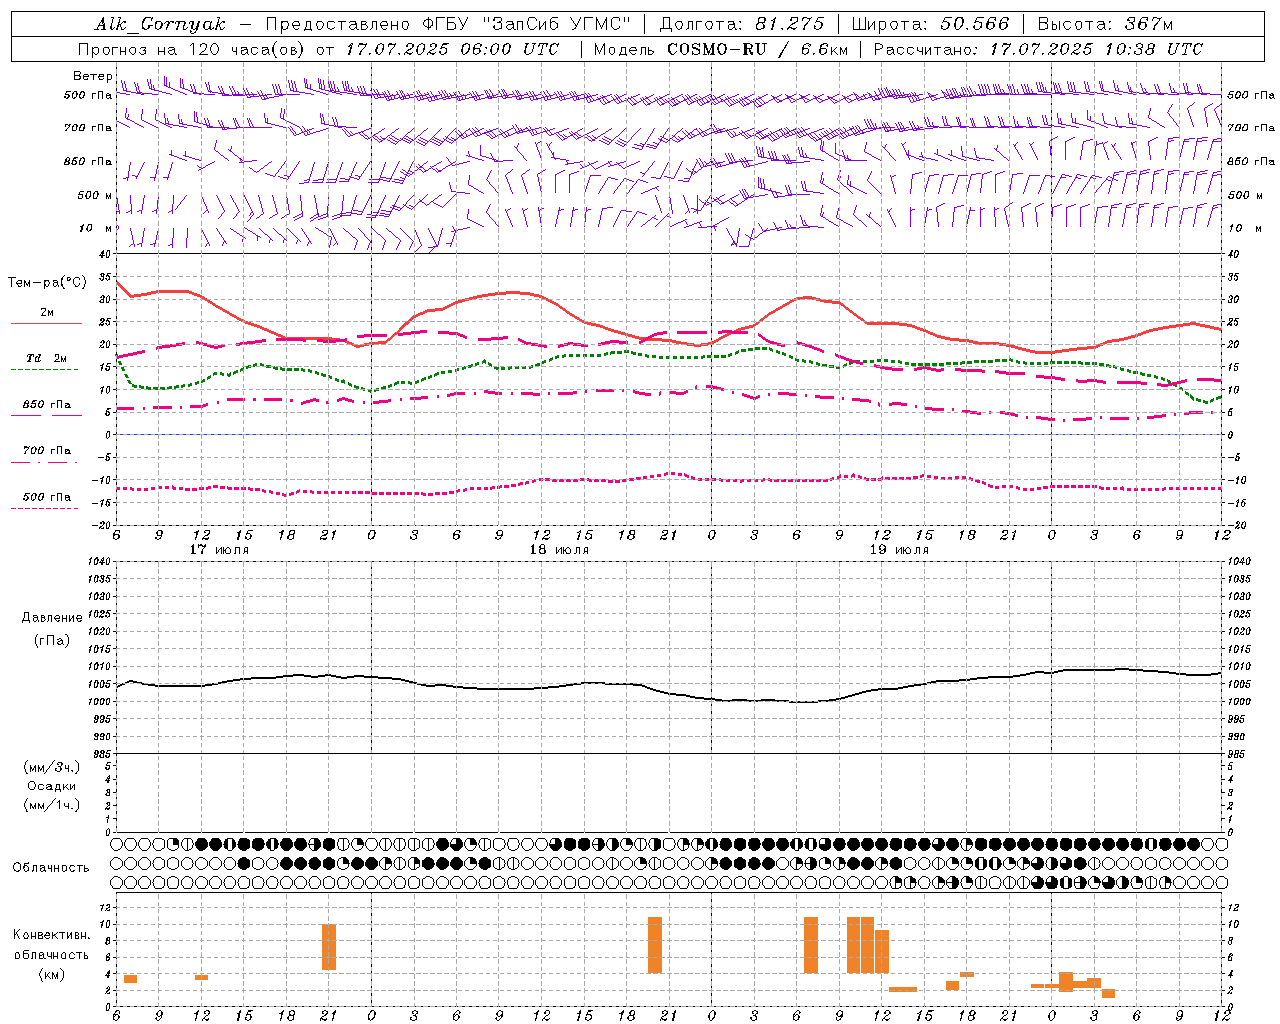Click the Долгота: 81.275 value
The width and height of the screenshot is (1280, 1024).
pos(742,24)
